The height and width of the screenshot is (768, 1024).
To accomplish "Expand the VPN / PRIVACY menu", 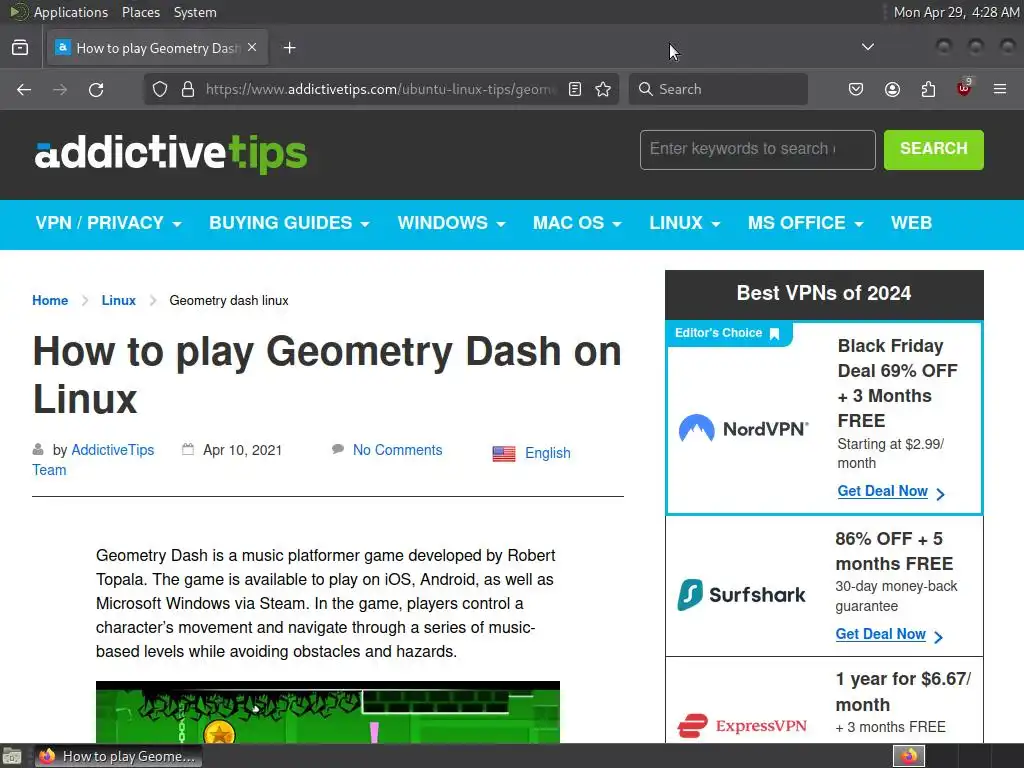I will [x=108, y=223].
